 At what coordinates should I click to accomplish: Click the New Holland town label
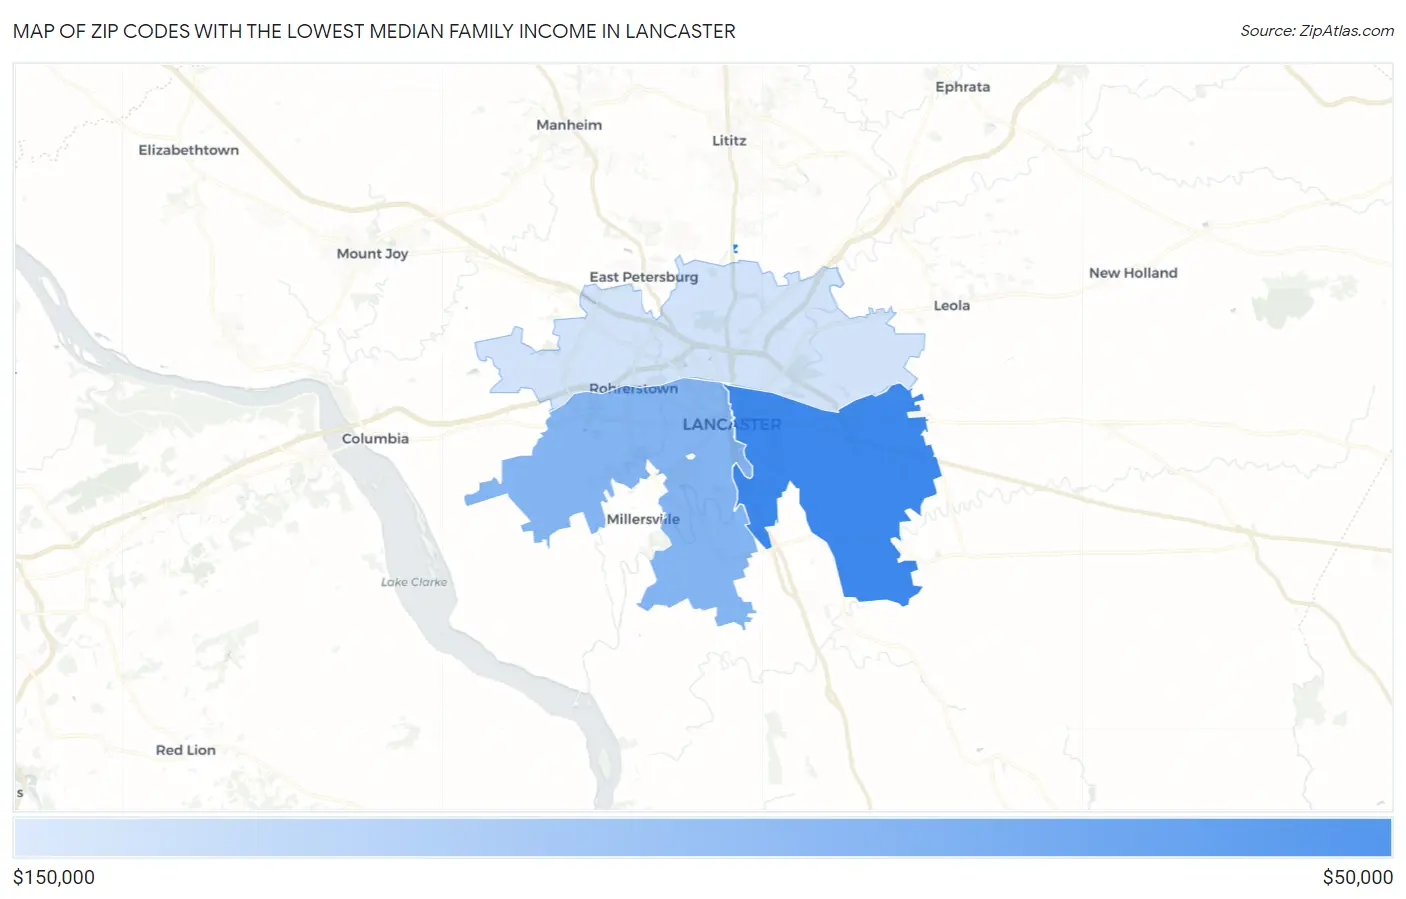click(x=1133, y=273)
